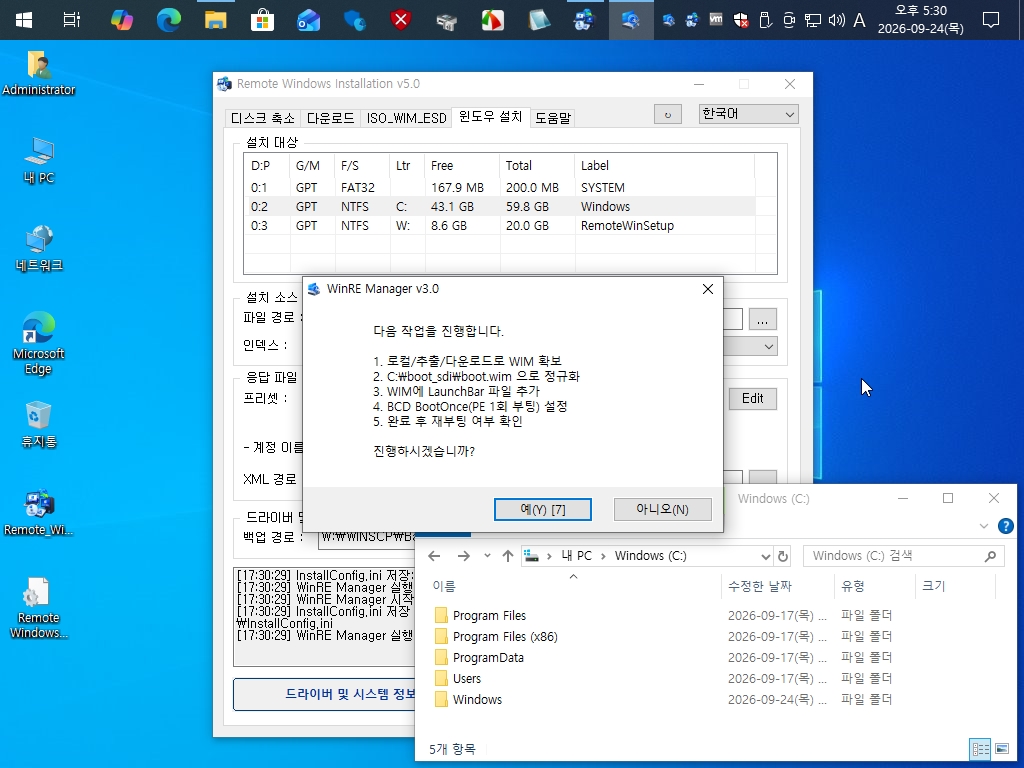Image resolution: width=1024 pixels, height=768 pixels.
Task: Select the Remote_Wi... desktop shortcut
Action: coord(39,513)
